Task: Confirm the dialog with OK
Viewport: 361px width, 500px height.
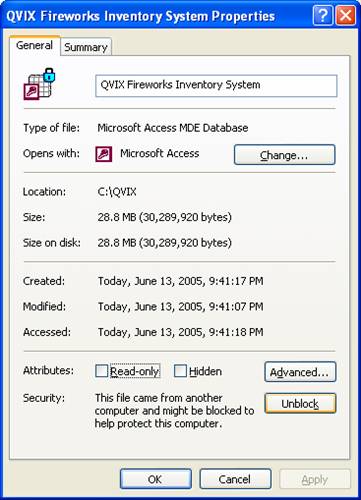Action: coord(156,479)
